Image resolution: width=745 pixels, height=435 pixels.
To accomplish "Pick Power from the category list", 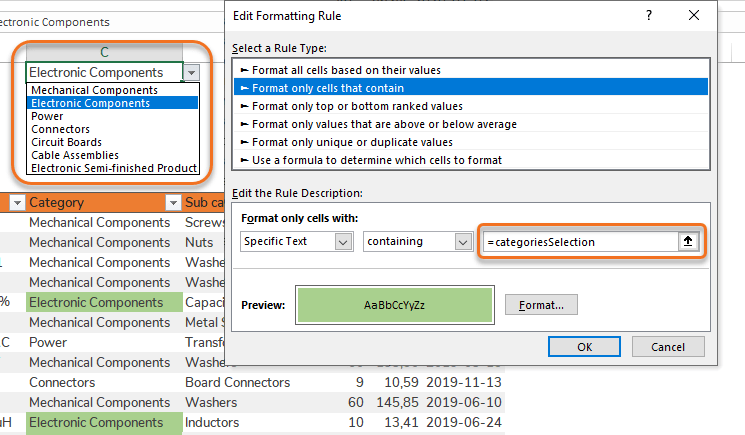I will [x=47, y=116].
